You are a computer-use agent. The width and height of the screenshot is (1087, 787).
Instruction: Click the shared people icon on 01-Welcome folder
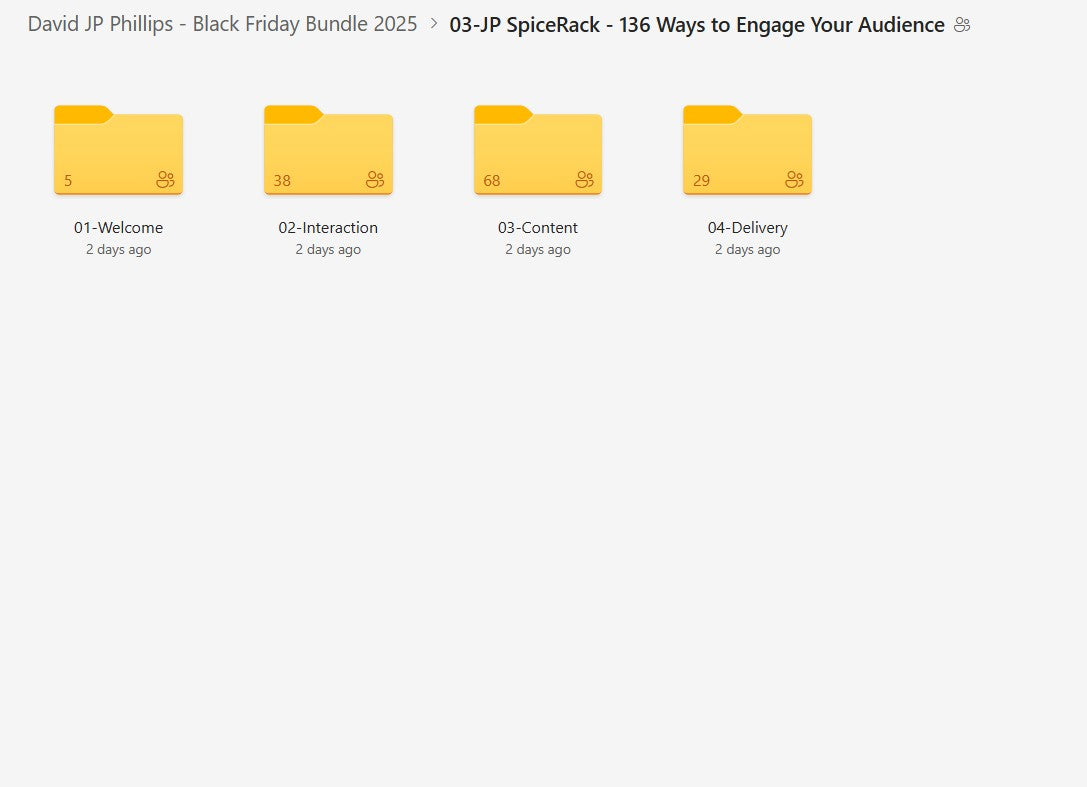point(166,180)
